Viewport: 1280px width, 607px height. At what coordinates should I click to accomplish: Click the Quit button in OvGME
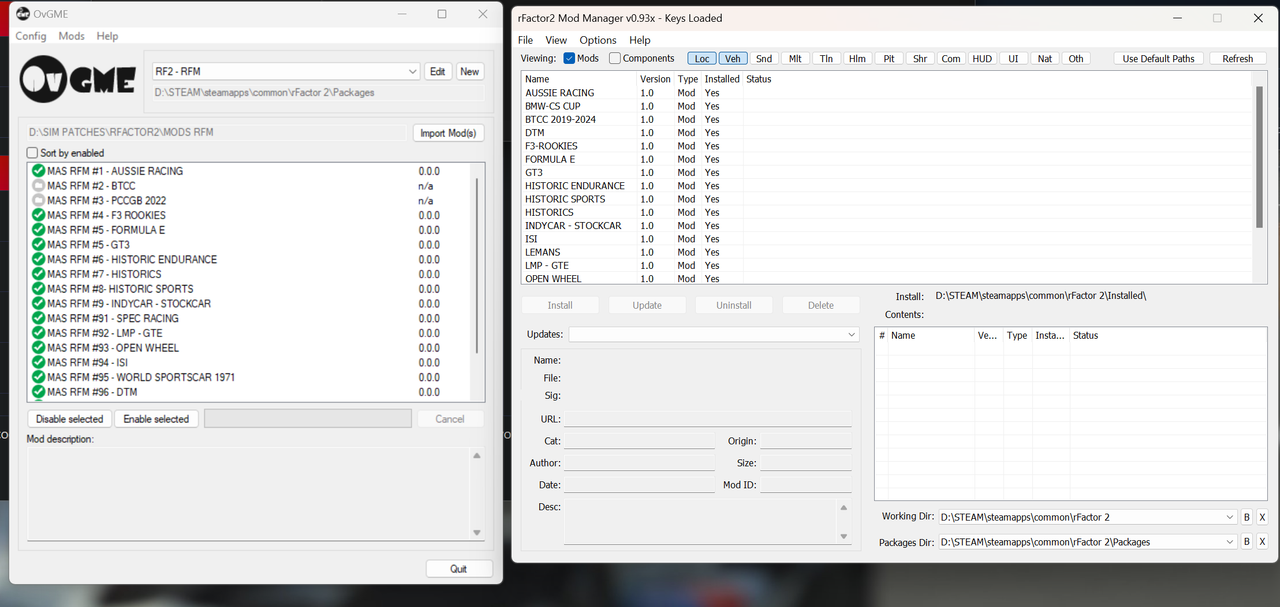click(x=458, y=569)
